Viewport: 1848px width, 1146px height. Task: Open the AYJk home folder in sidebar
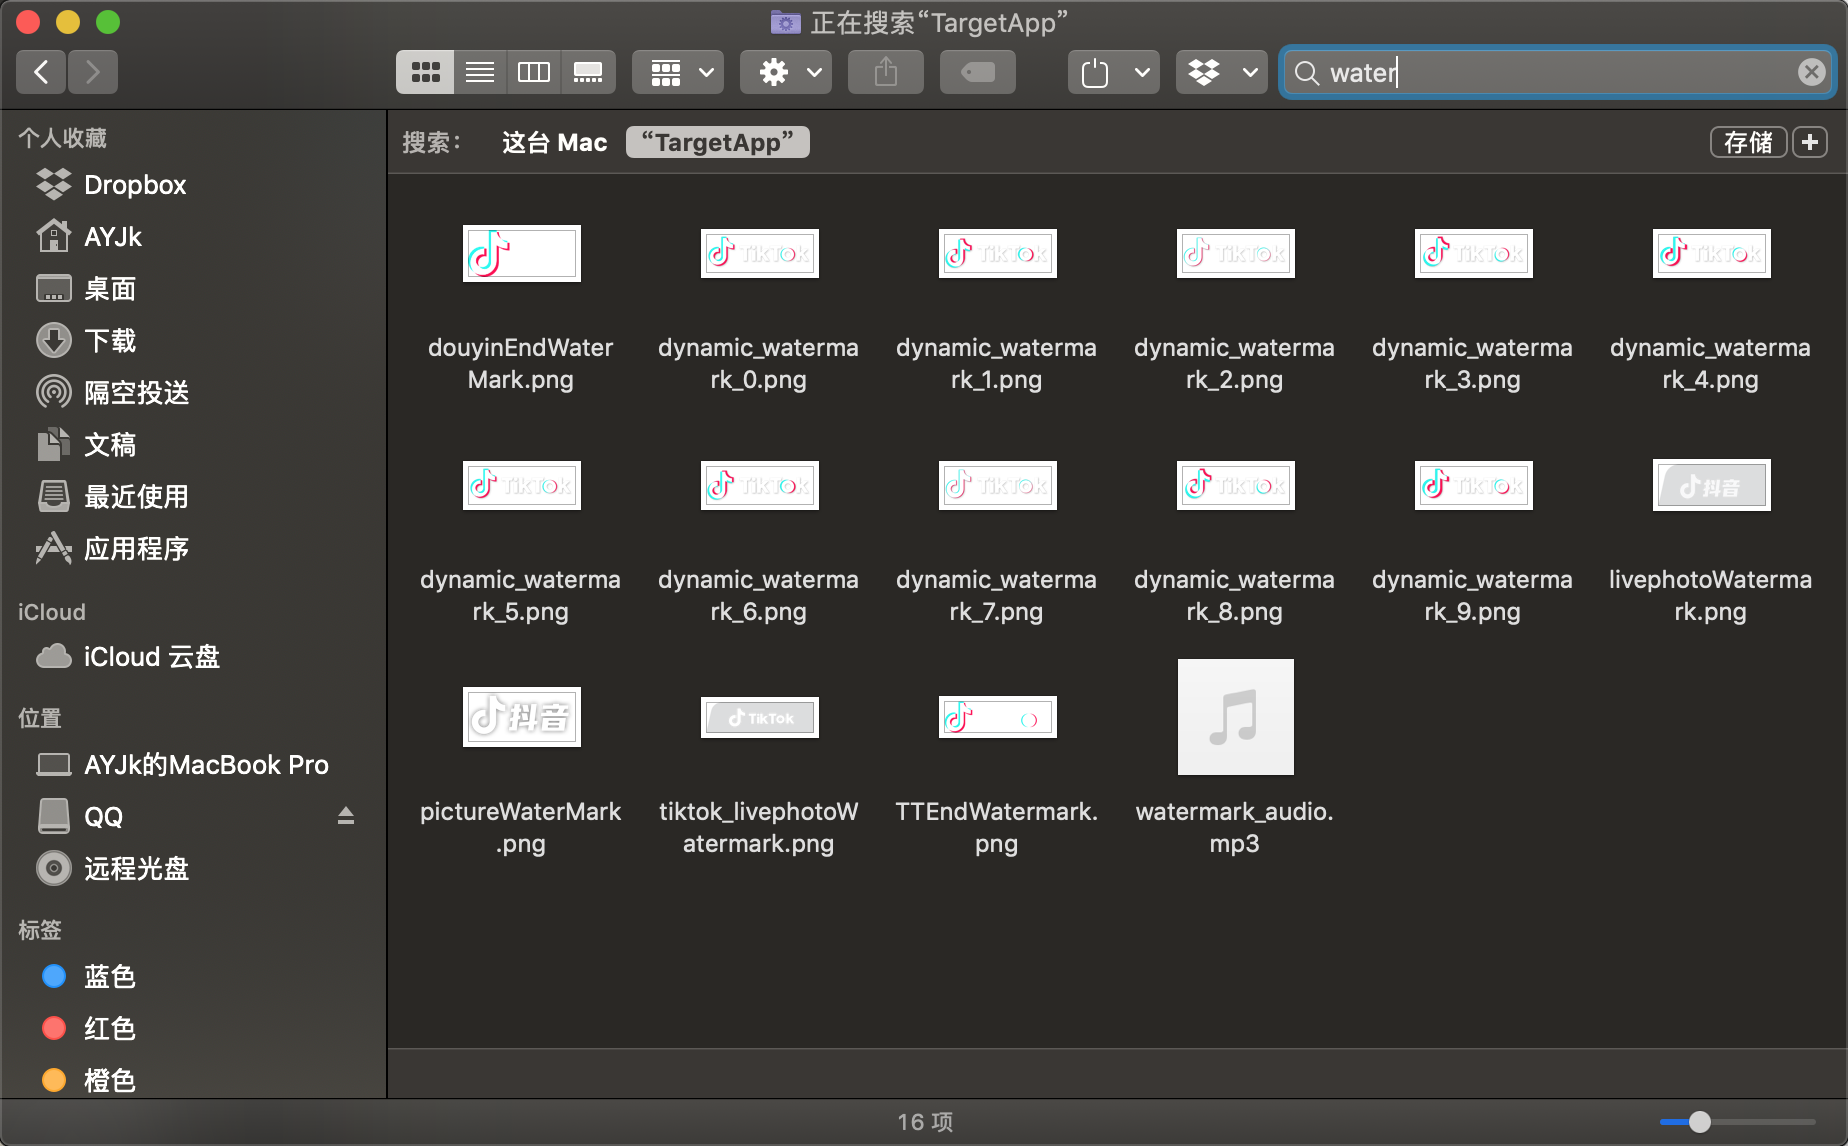(193, 237)
